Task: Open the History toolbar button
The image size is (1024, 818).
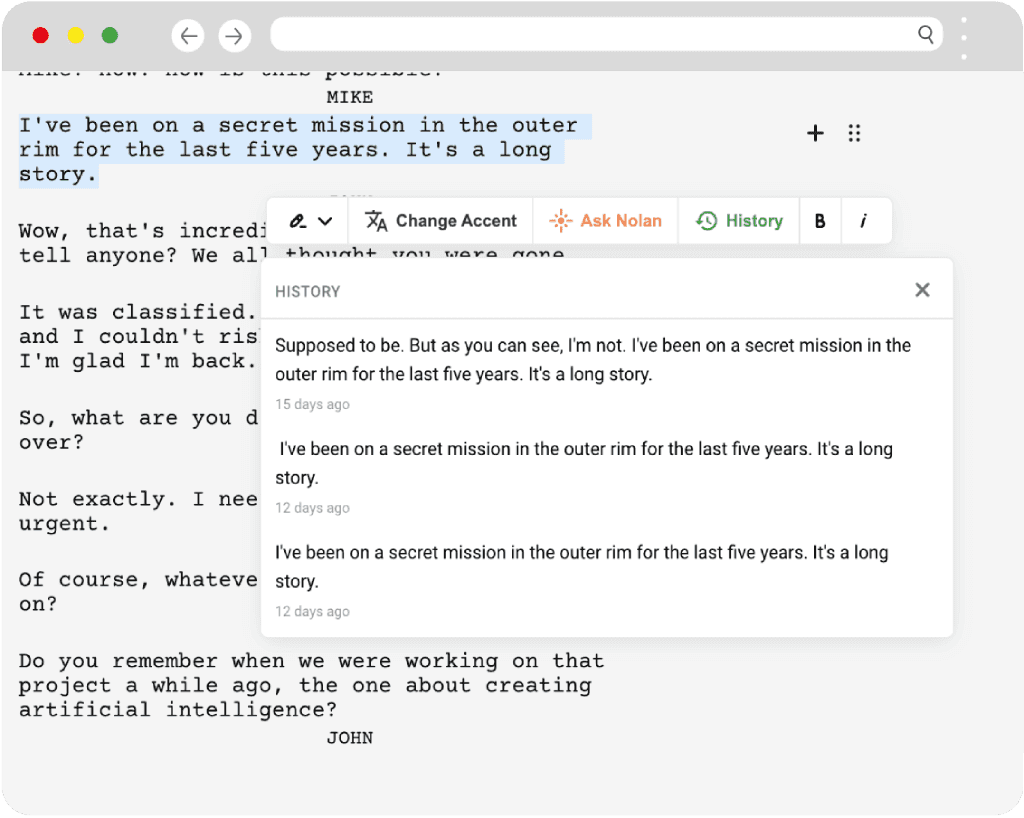Action: (x=739, y=221)
